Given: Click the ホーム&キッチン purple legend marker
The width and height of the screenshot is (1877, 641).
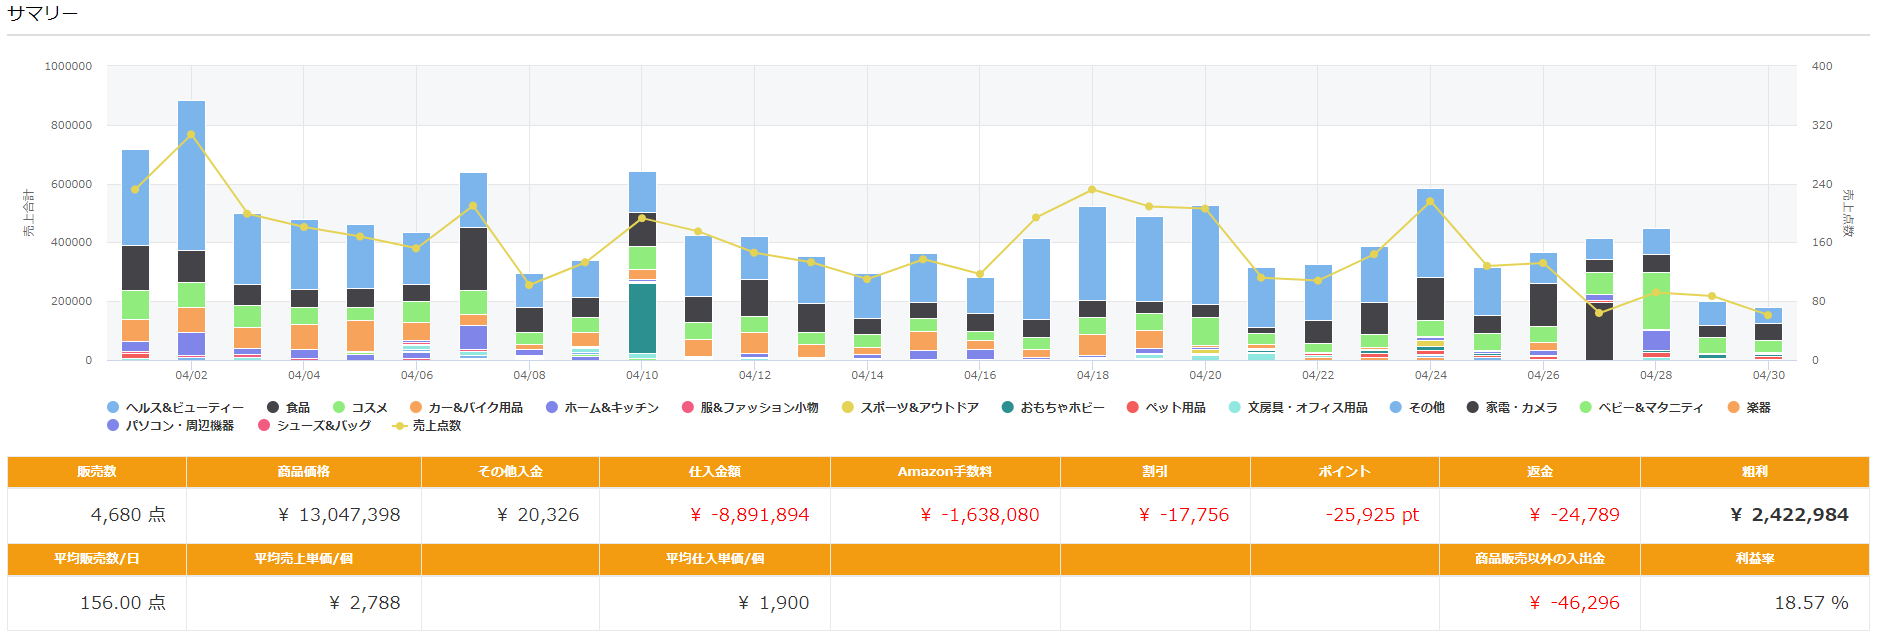Looking at the screenshot, I should pos(552,408).
